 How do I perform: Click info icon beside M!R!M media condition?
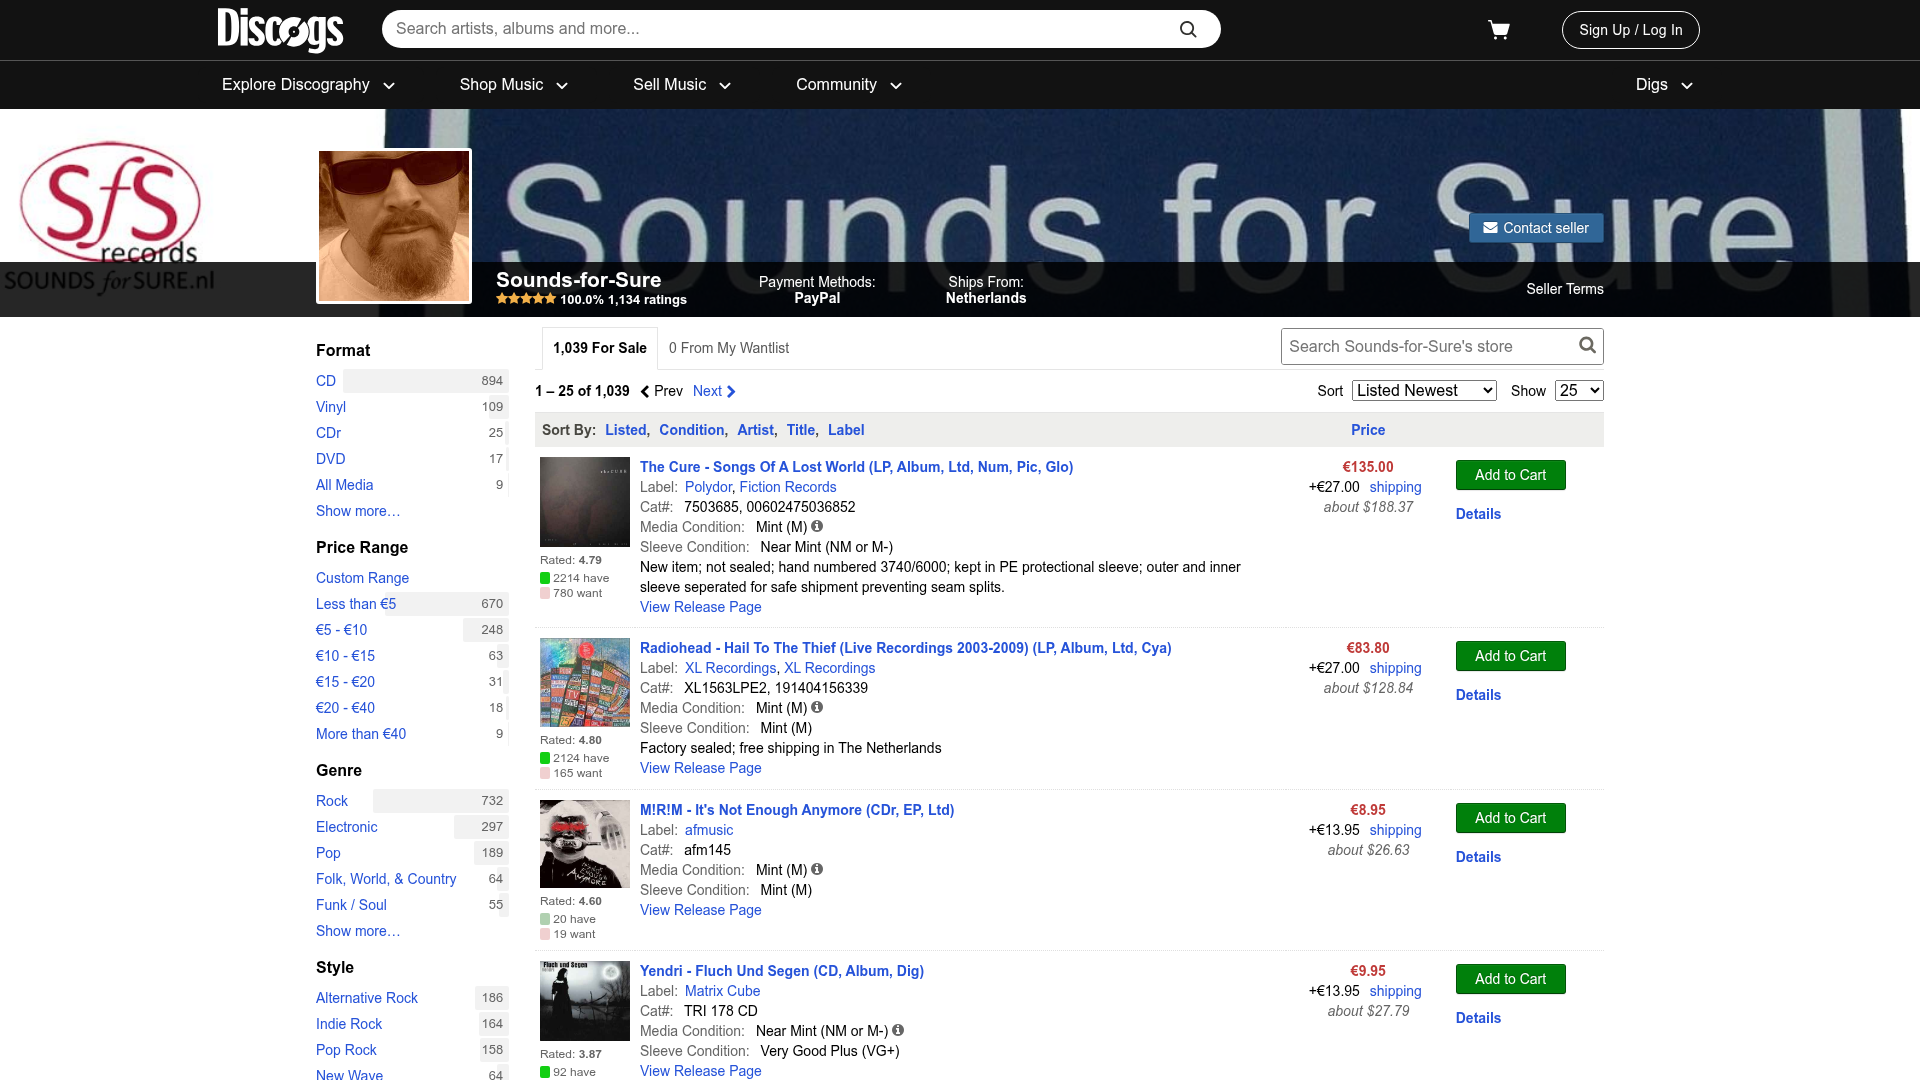(817, 869)
